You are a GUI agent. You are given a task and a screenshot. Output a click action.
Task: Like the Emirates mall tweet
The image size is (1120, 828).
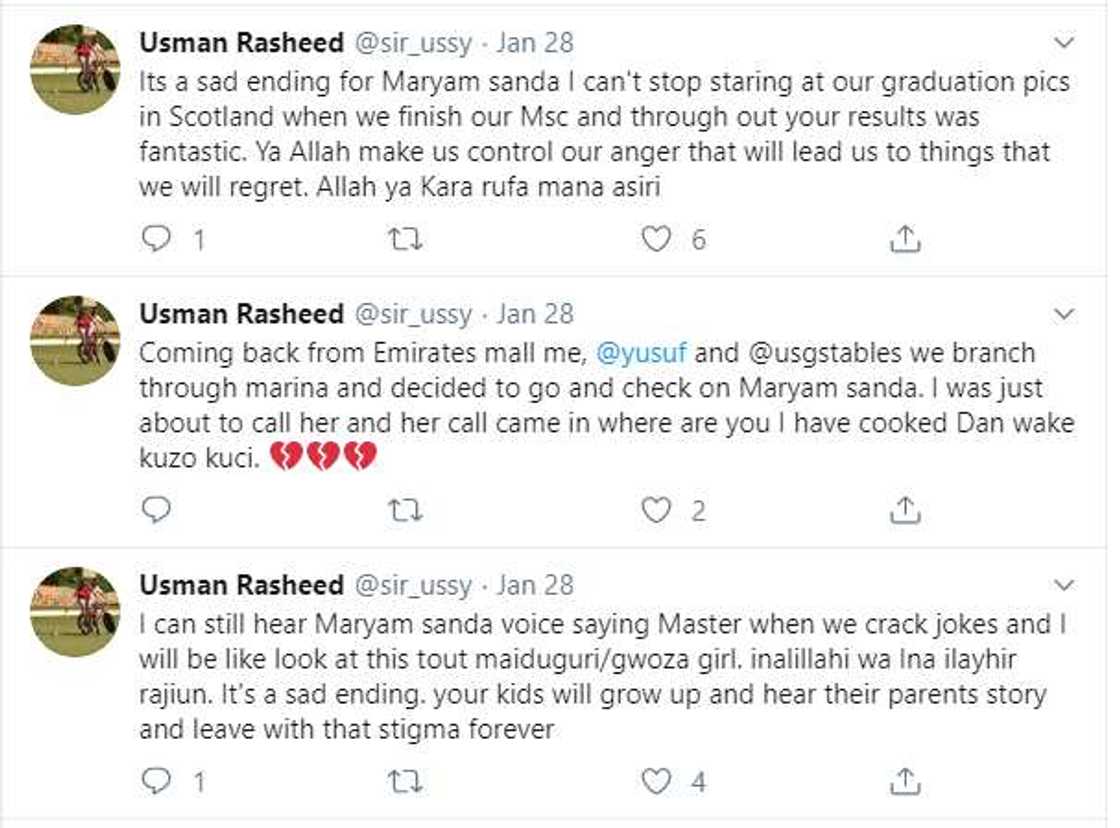[x=657, y=511]
